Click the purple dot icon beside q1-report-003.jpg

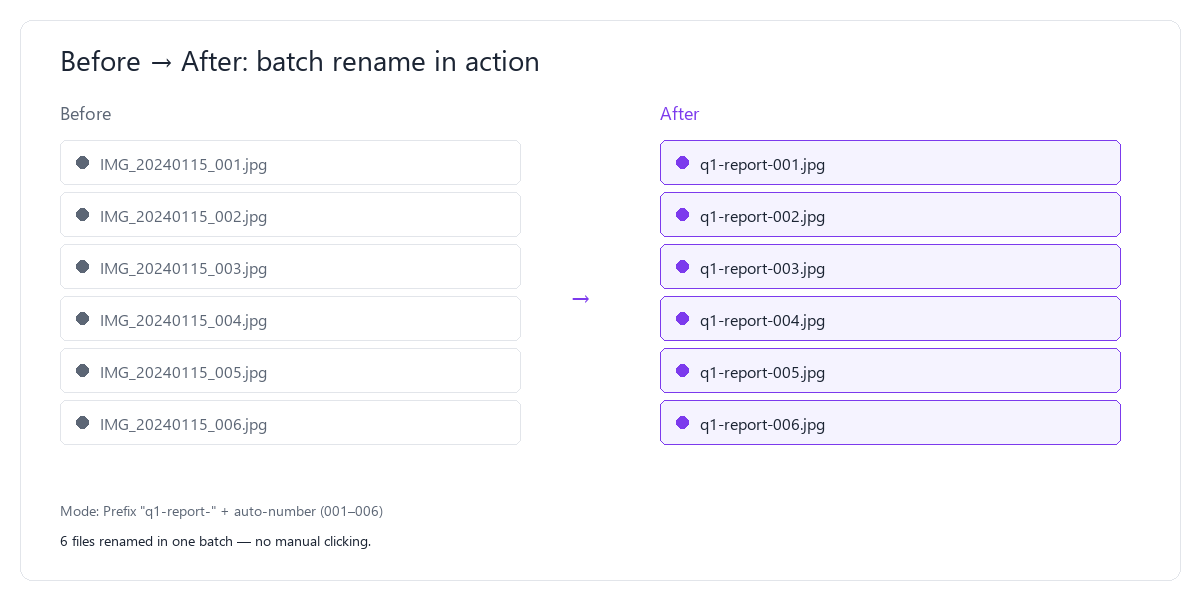click(683, 266)
